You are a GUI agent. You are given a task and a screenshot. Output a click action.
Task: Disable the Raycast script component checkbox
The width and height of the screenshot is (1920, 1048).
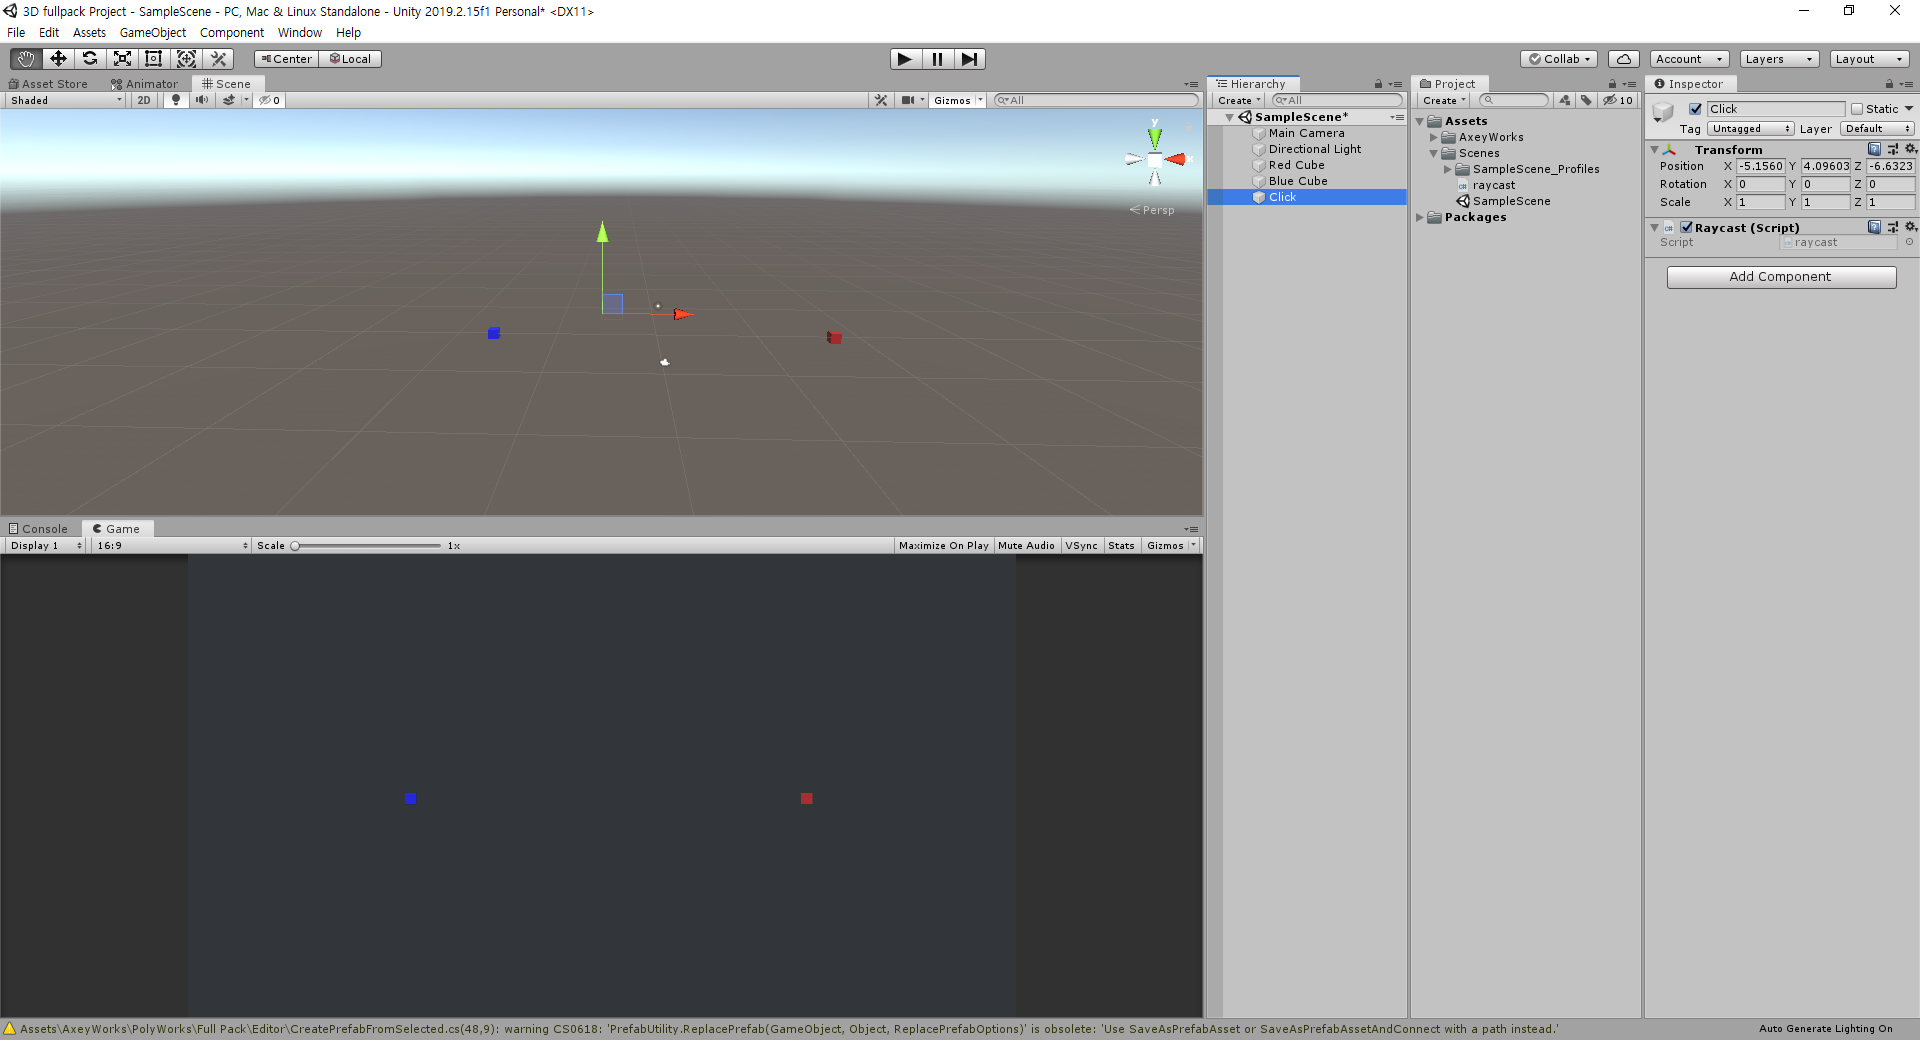1687,227
